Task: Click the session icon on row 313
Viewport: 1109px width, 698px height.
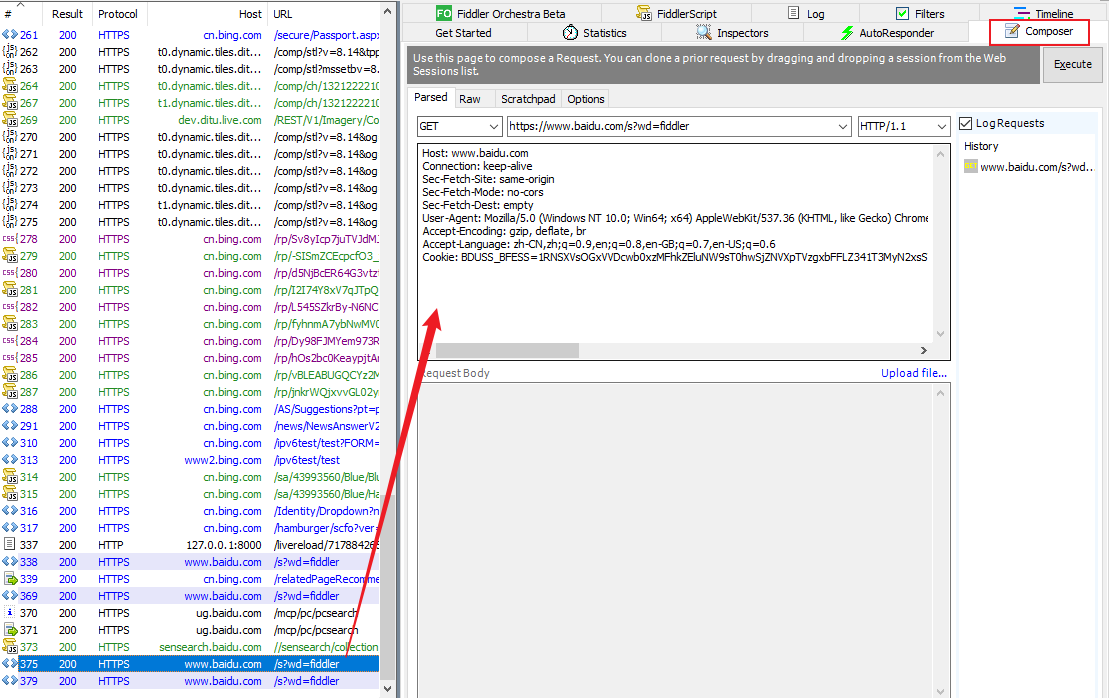Action: point(10,460)
